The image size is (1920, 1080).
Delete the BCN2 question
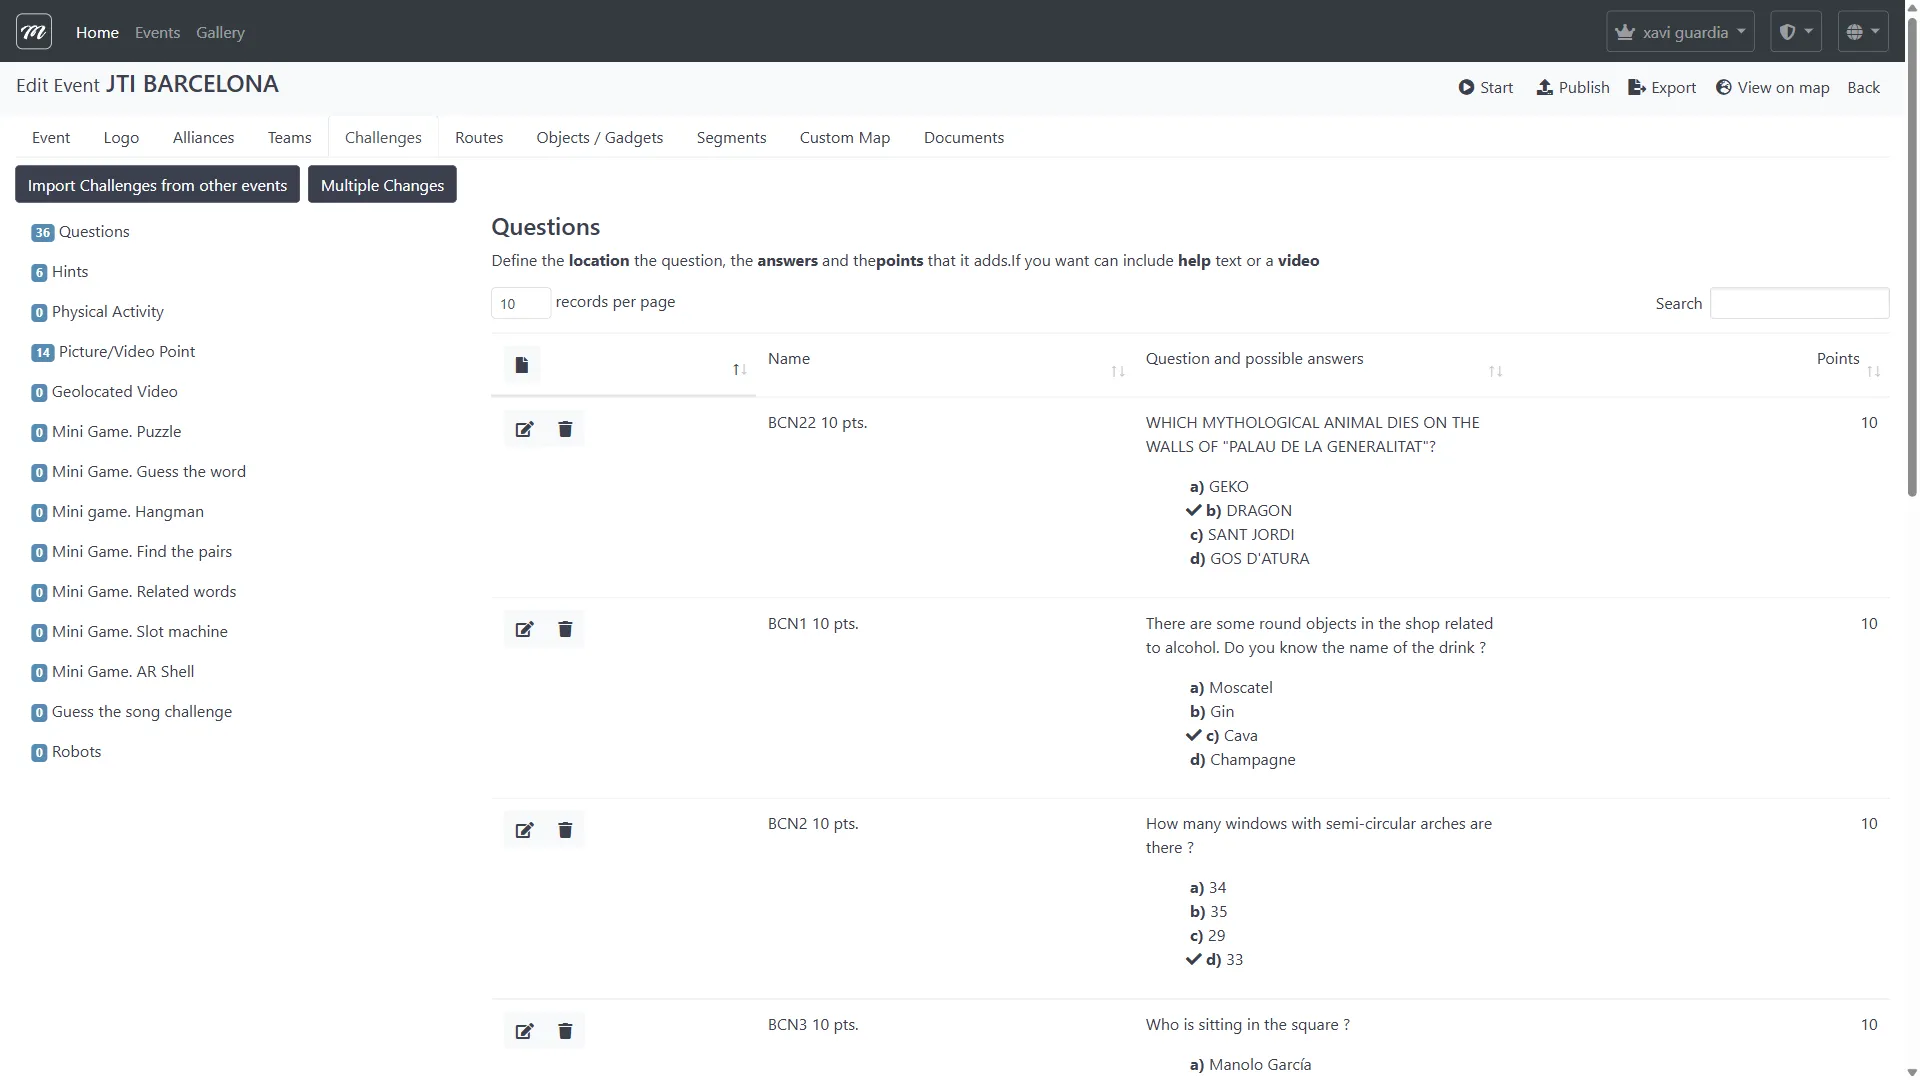click(564, 829)
